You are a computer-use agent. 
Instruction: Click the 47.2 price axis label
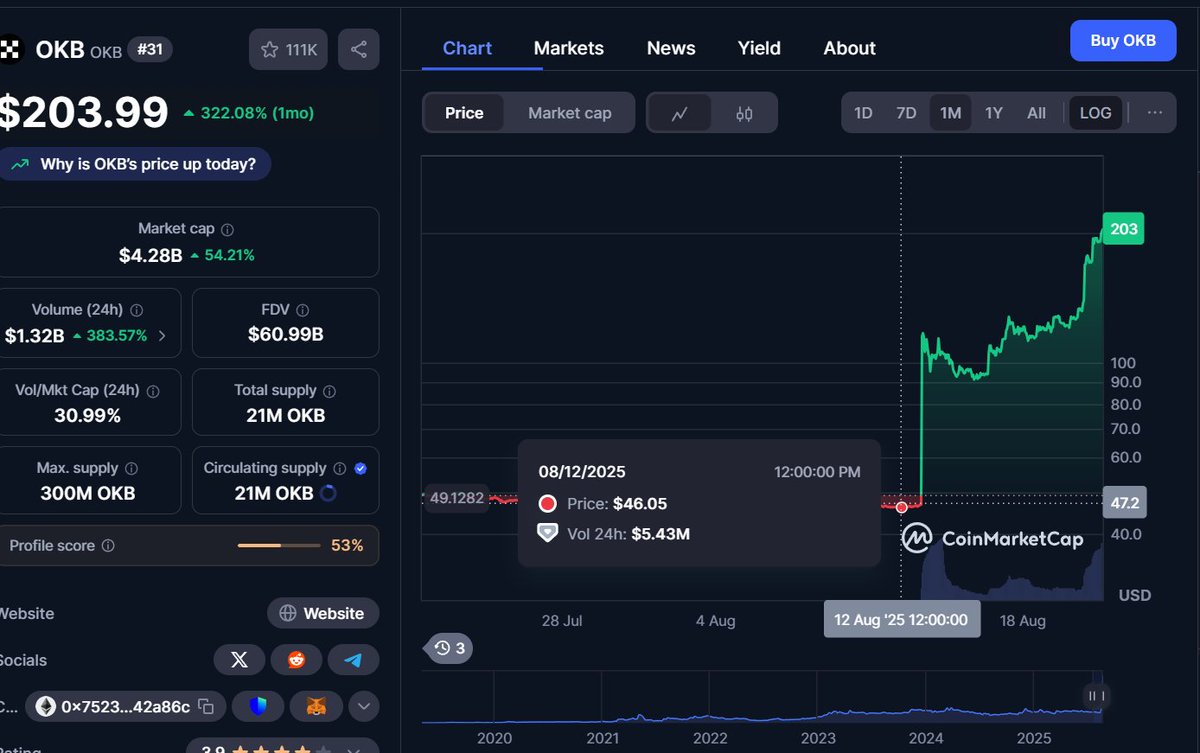(1124, 502)
